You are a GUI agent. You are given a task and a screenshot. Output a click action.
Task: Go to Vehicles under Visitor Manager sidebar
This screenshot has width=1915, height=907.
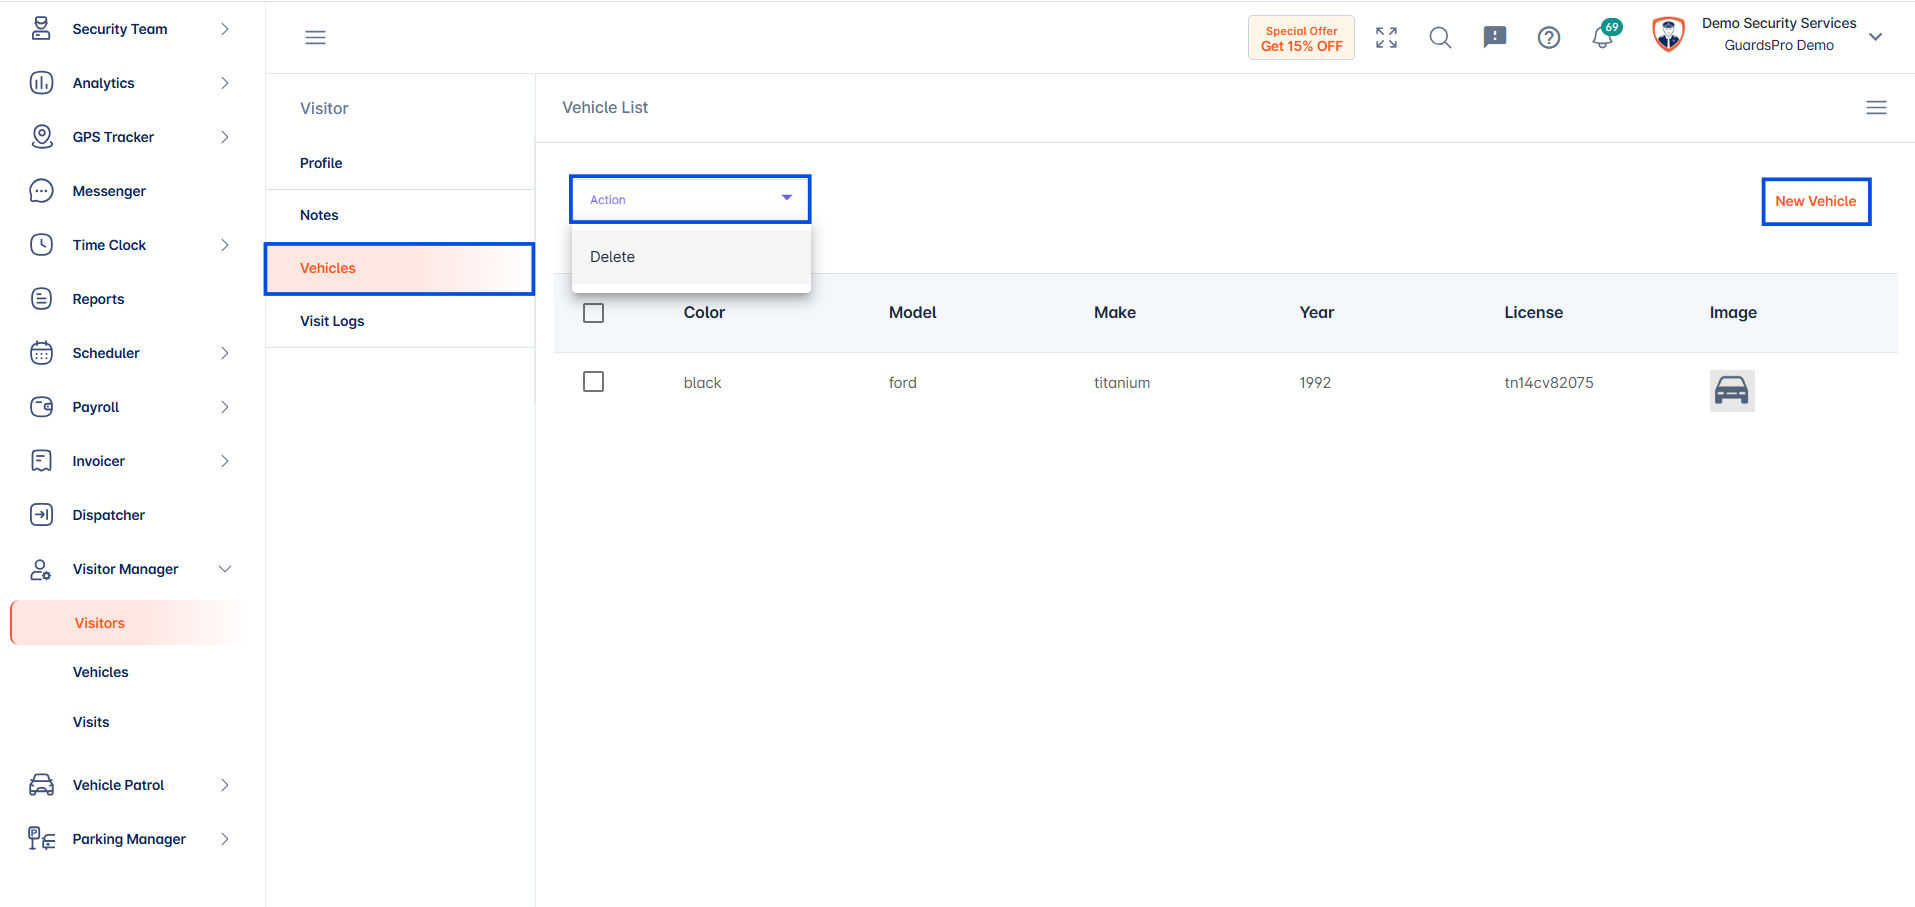100,672
